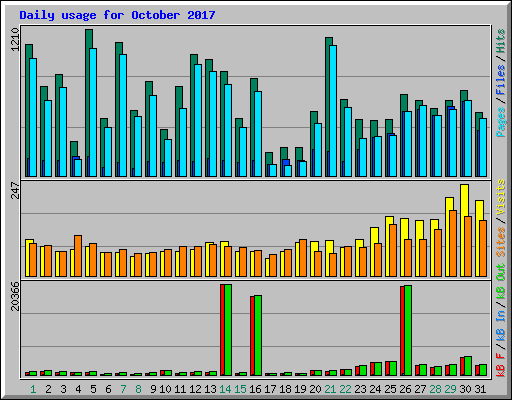Click day 17 on the axis
The width and height of the screenshot is (512, 400).
pos(270,389)
